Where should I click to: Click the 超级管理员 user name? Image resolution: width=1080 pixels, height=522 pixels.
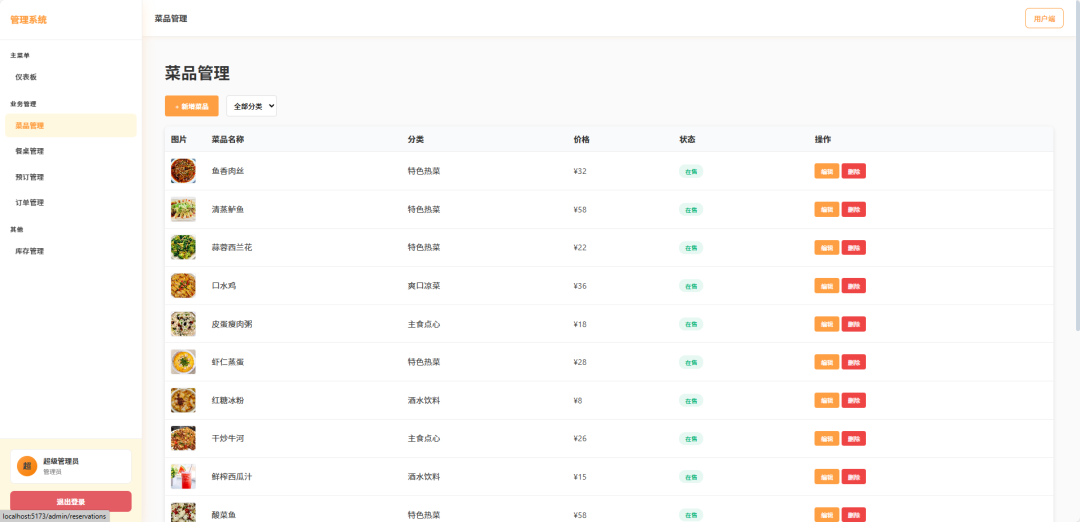pyautogui.click(x=61, y=461)
